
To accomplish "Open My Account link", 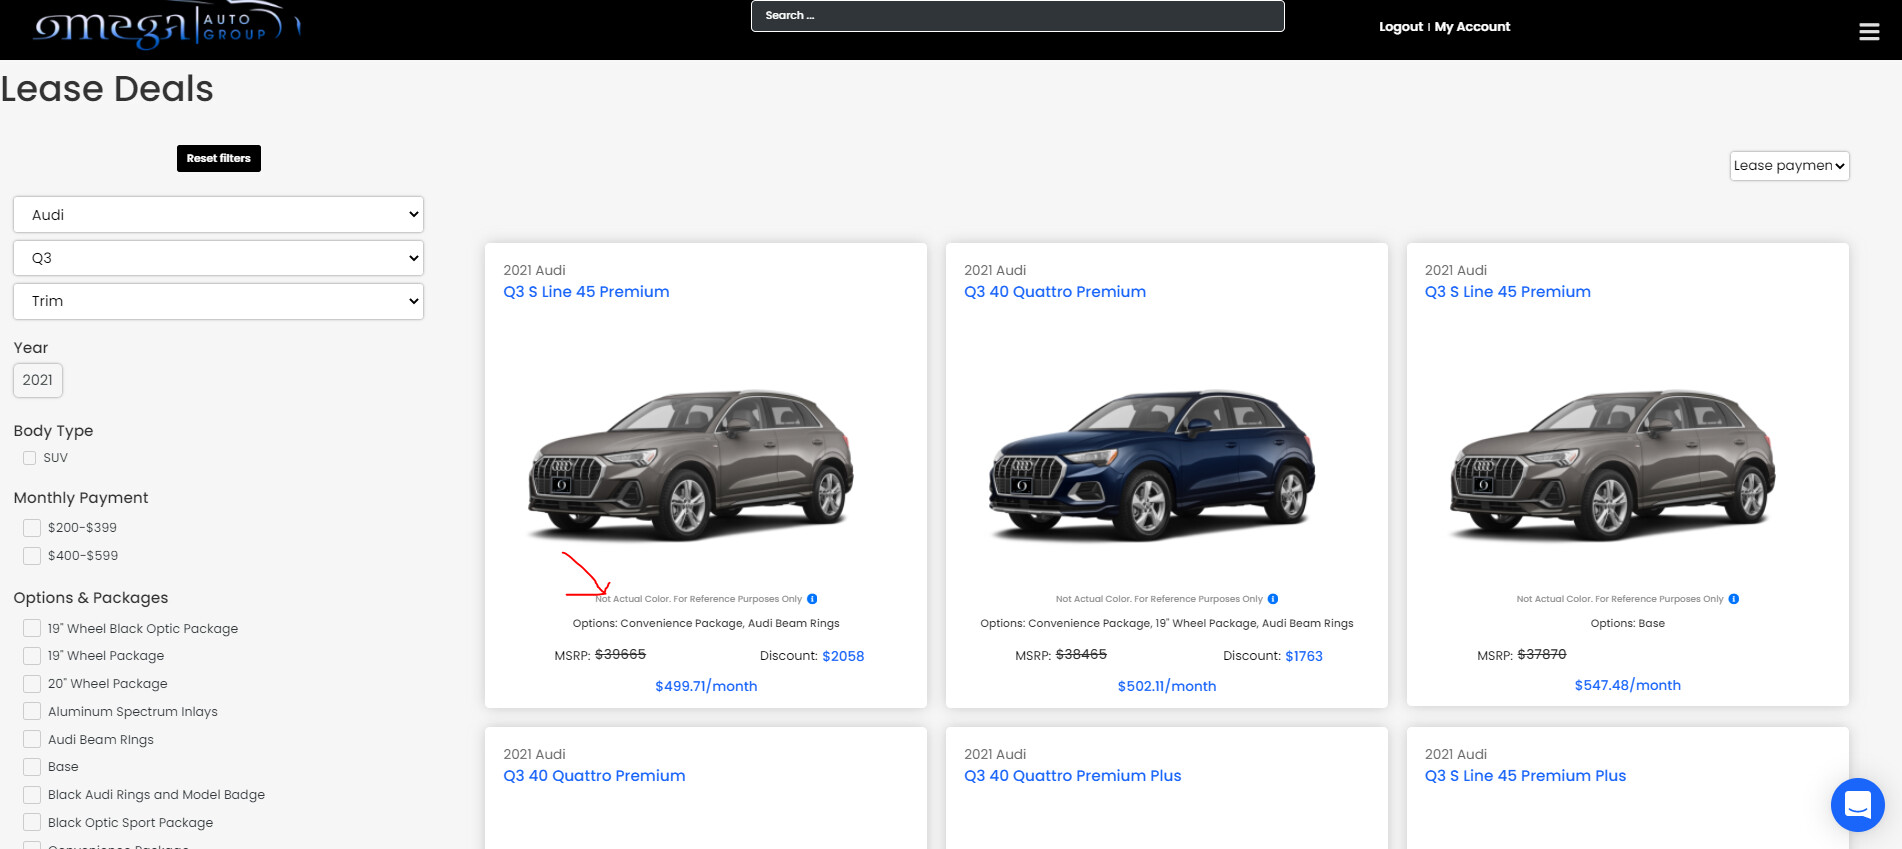I will (x=1472, y=27).
